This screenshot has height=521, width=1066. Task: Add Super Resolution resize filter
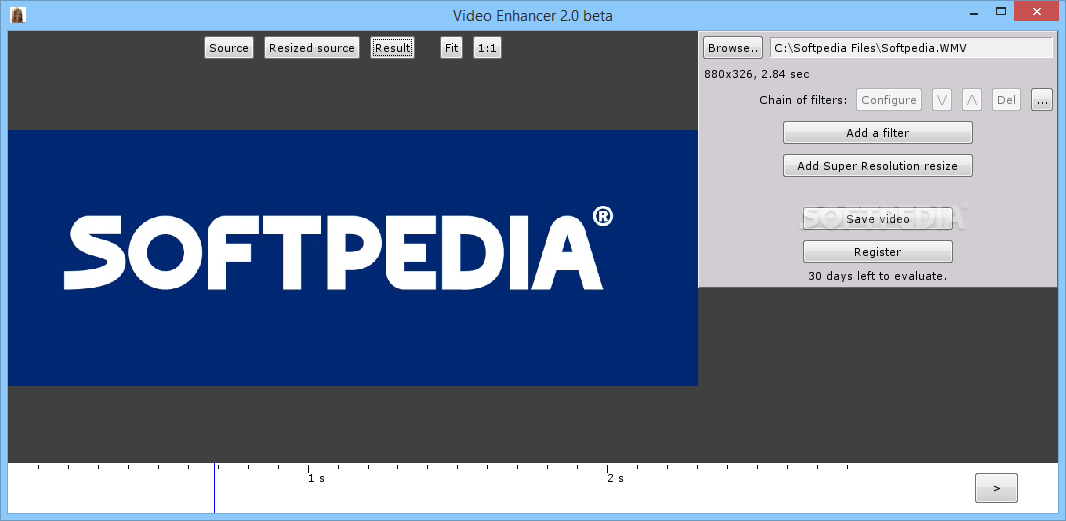click(x=878, y=165)
